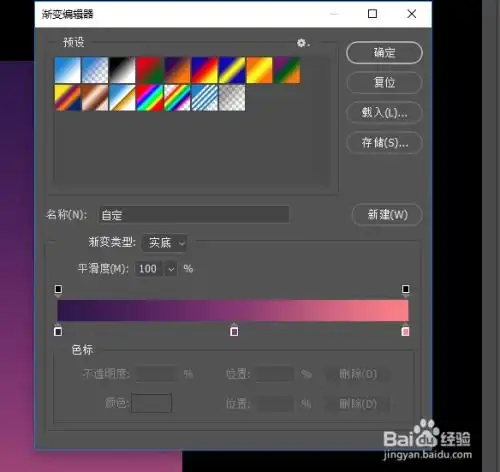This screenshot has height=472, width=500.
Task: Focus the 名称 name field showing 自定
Action: [x=194, y=214]
